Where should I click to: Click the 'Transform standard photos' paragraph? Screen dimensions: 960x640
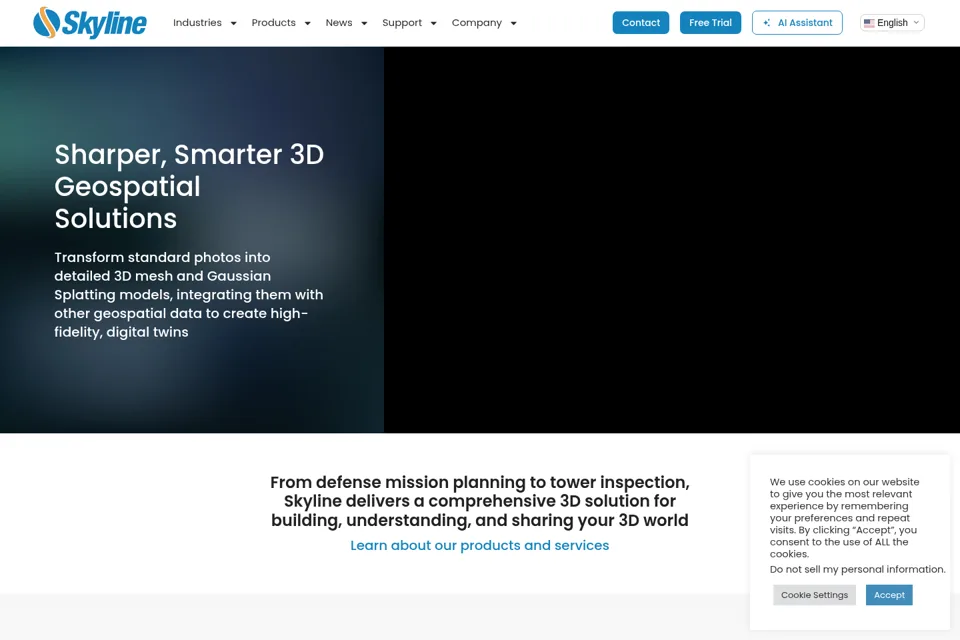[x=189, y=295]
